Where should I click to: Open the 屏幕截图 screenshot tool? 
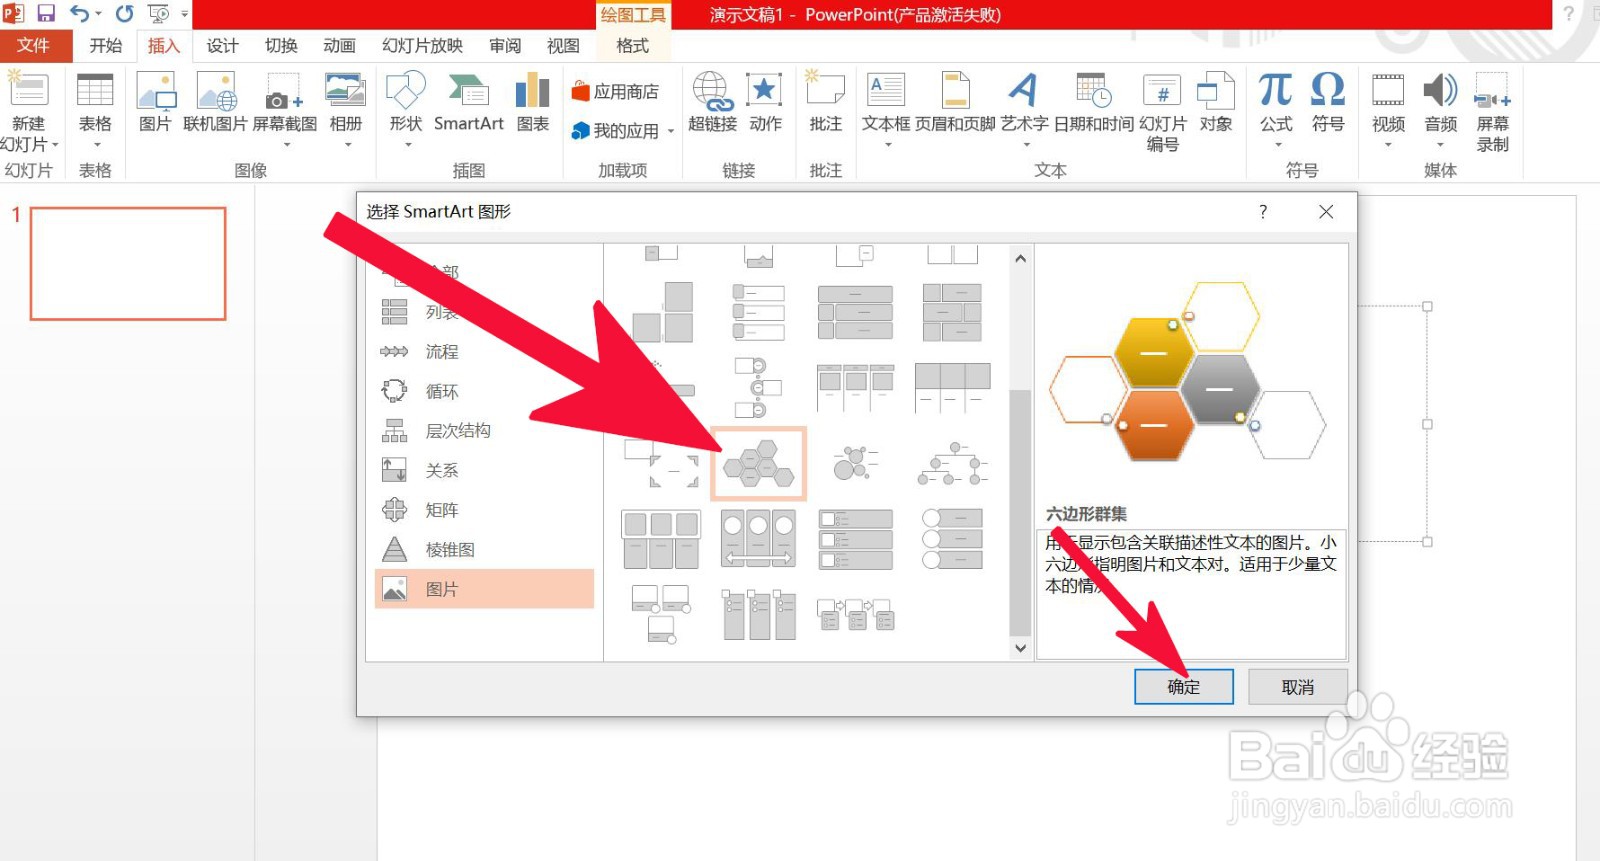click(285, 108)
